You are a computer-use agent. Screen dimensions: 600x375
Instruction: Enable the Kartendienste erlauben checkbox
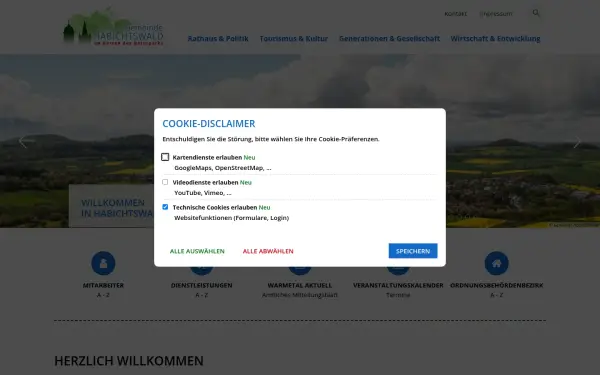click(165, 157)
